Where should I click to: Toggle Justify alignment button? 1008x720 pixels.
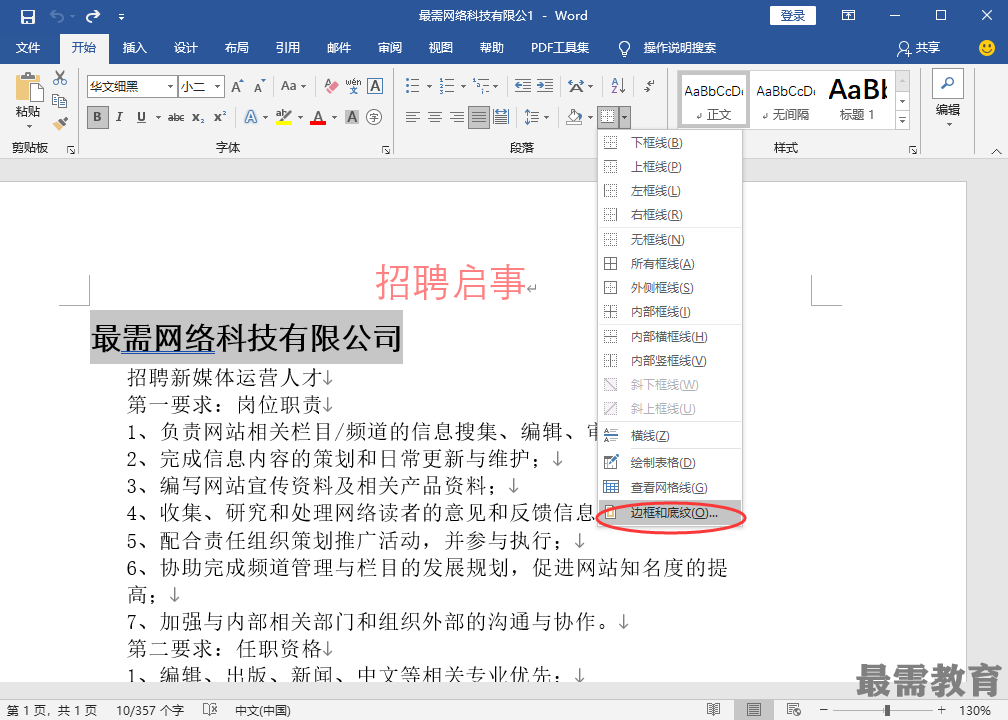click(479, 117)
